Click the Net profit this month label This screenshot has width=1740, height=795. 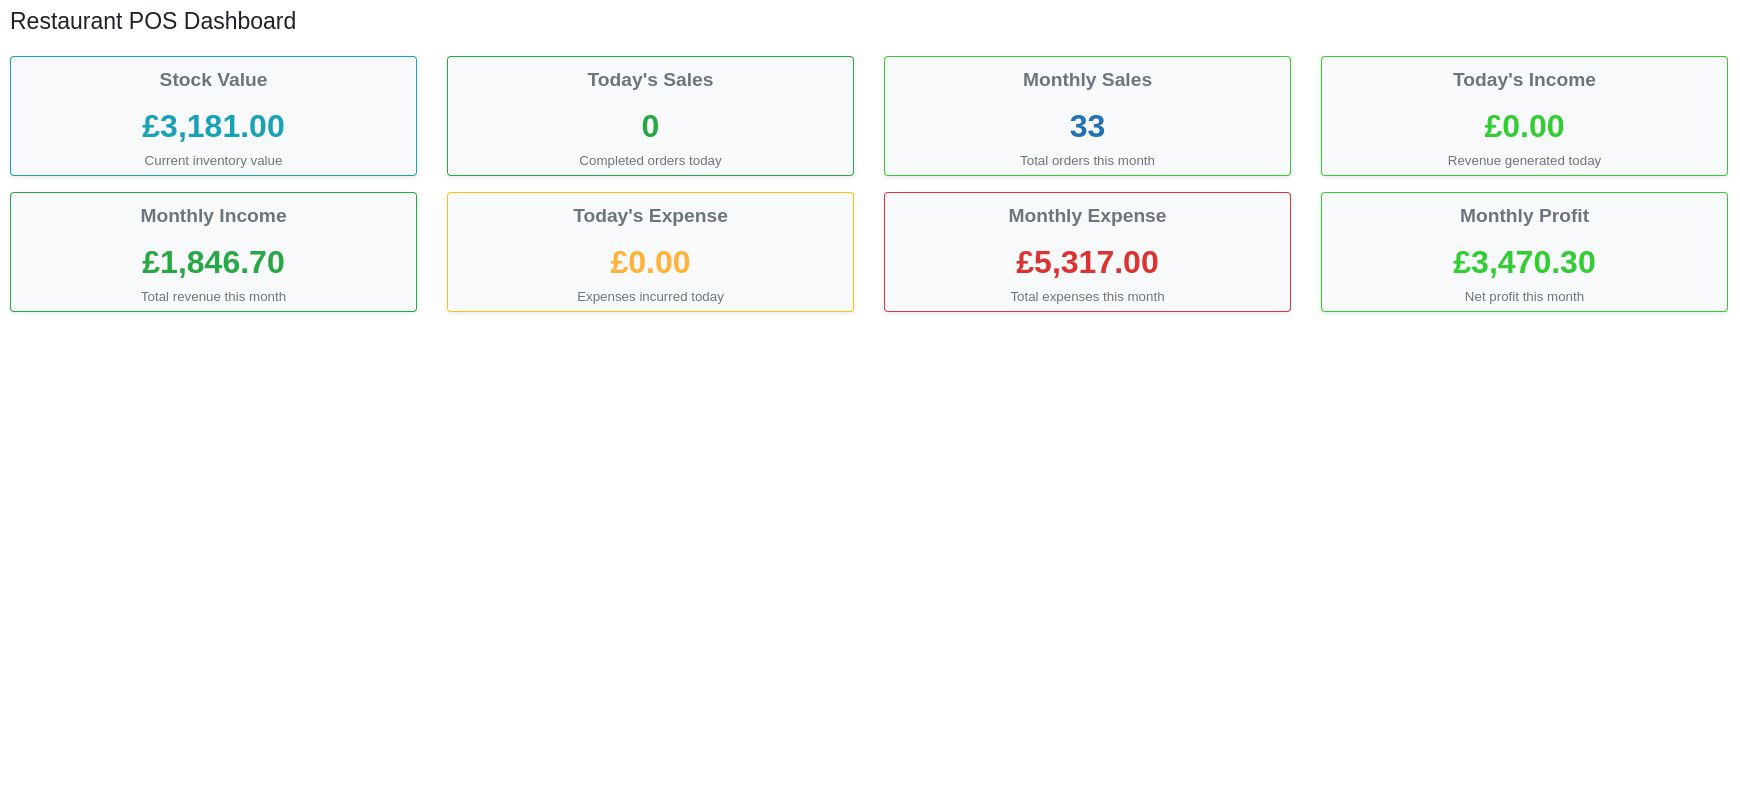tap(1524, 296)
